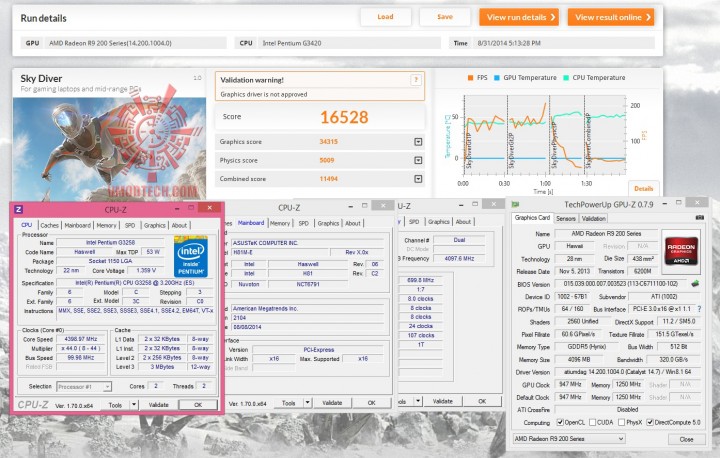This screenshot has height=458, width=720.
Task: Click the Driver Version field in GPU-Z
Action: pyautogui.click(x=627, y=372)
